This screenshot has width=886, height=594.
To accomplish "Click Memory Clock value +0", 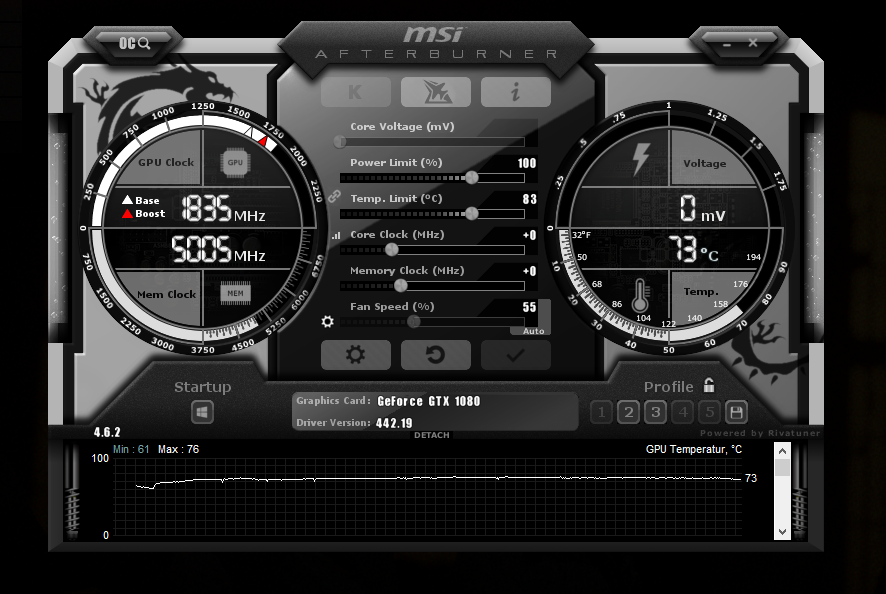I will (x=529, y=271).
